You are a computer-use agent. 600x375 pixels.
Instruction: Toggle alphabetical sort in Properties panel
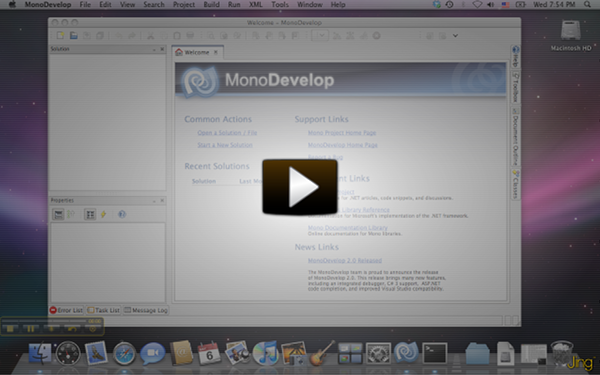point(71,214)
